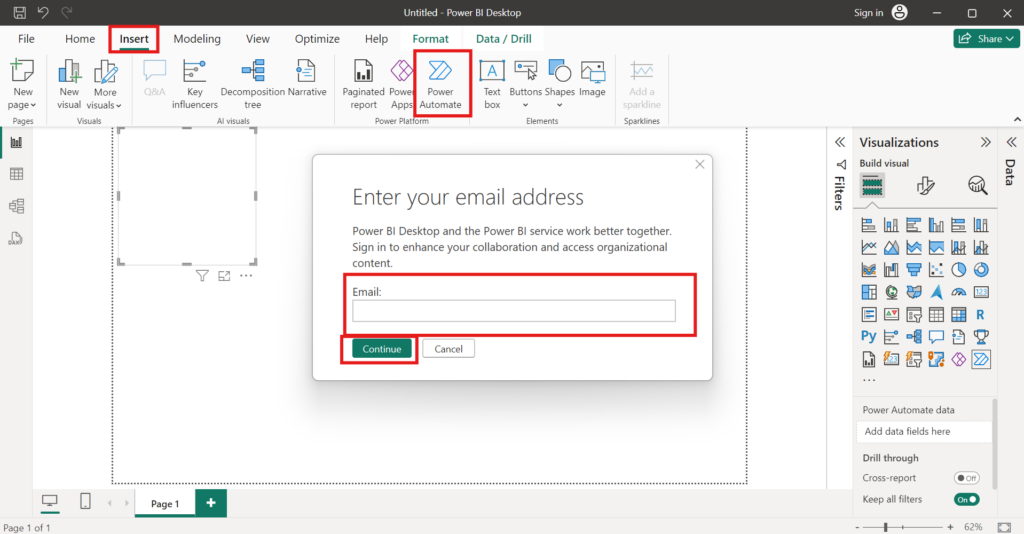The image size is (1024, 534).
Task: Save the report using the title bar icon
Action: (20, 12)
